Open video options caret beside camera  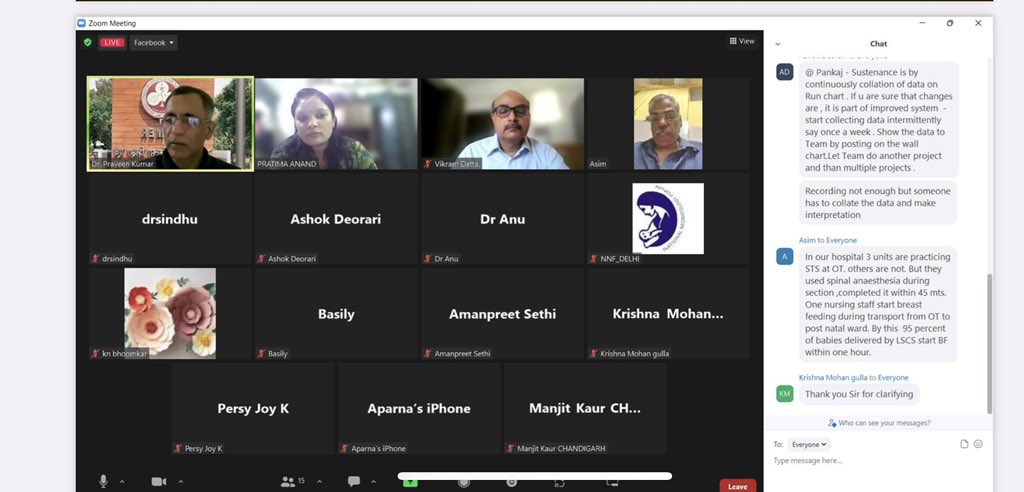(181, 482)
